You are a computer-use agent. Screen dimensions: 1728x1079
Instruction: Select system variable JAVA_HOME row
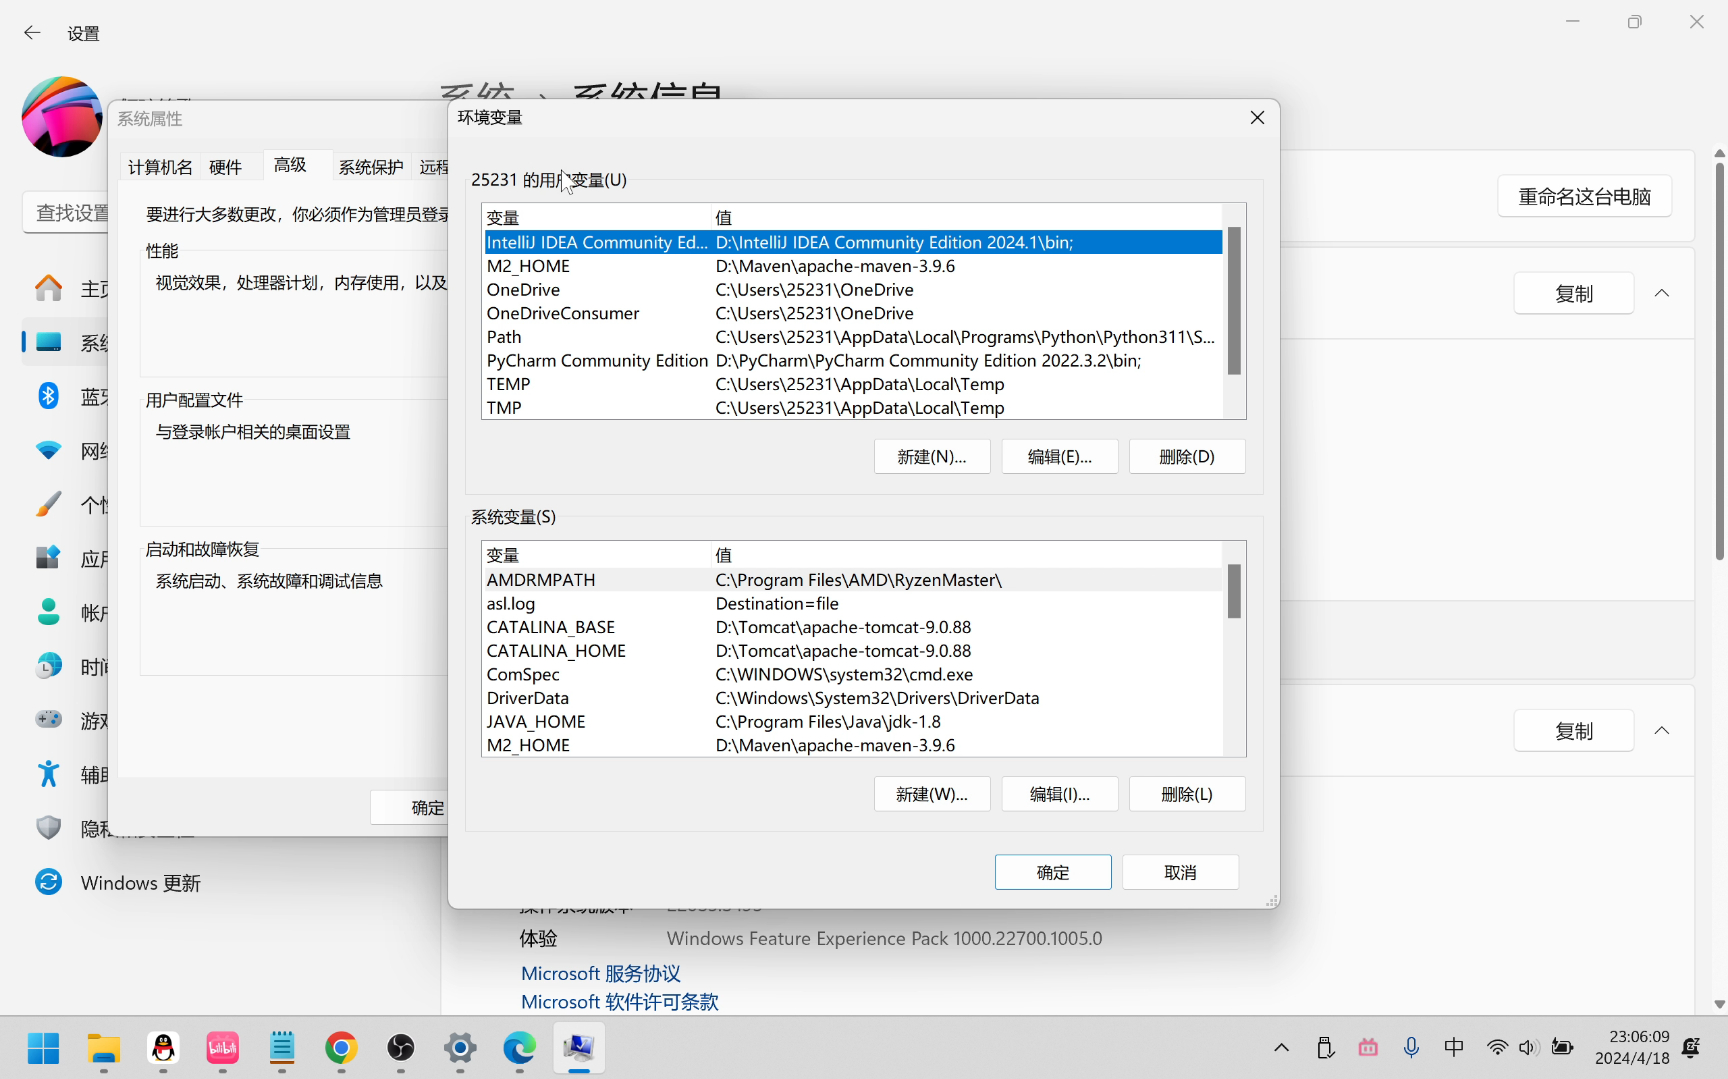point(852,722)
